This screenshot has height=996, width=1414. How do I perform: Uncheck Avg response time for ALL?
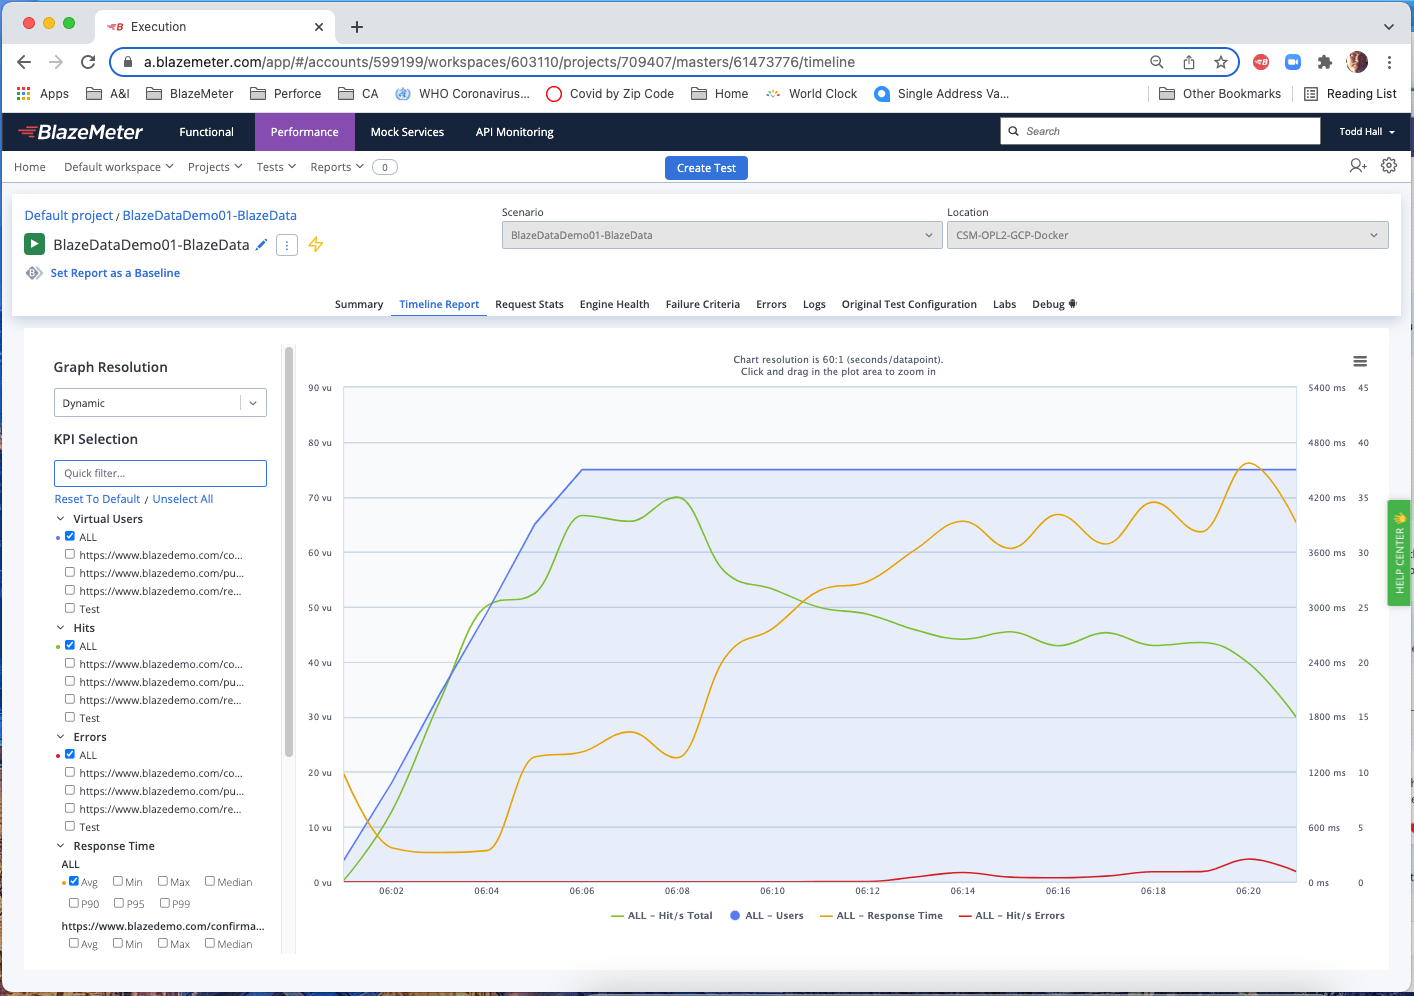point(74,881)
